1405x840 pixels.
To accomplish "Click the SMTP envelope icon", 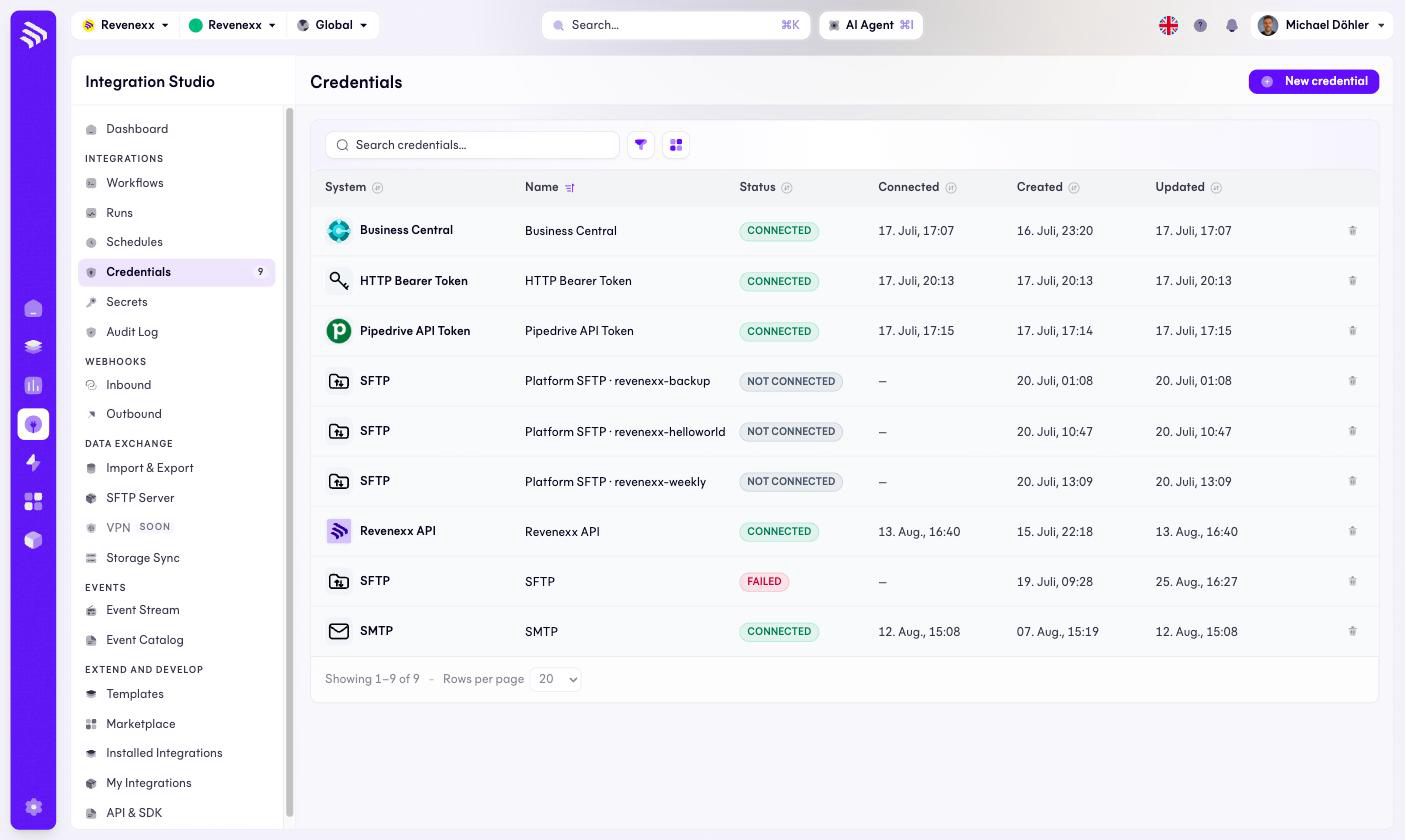I will tap(339, 631).
